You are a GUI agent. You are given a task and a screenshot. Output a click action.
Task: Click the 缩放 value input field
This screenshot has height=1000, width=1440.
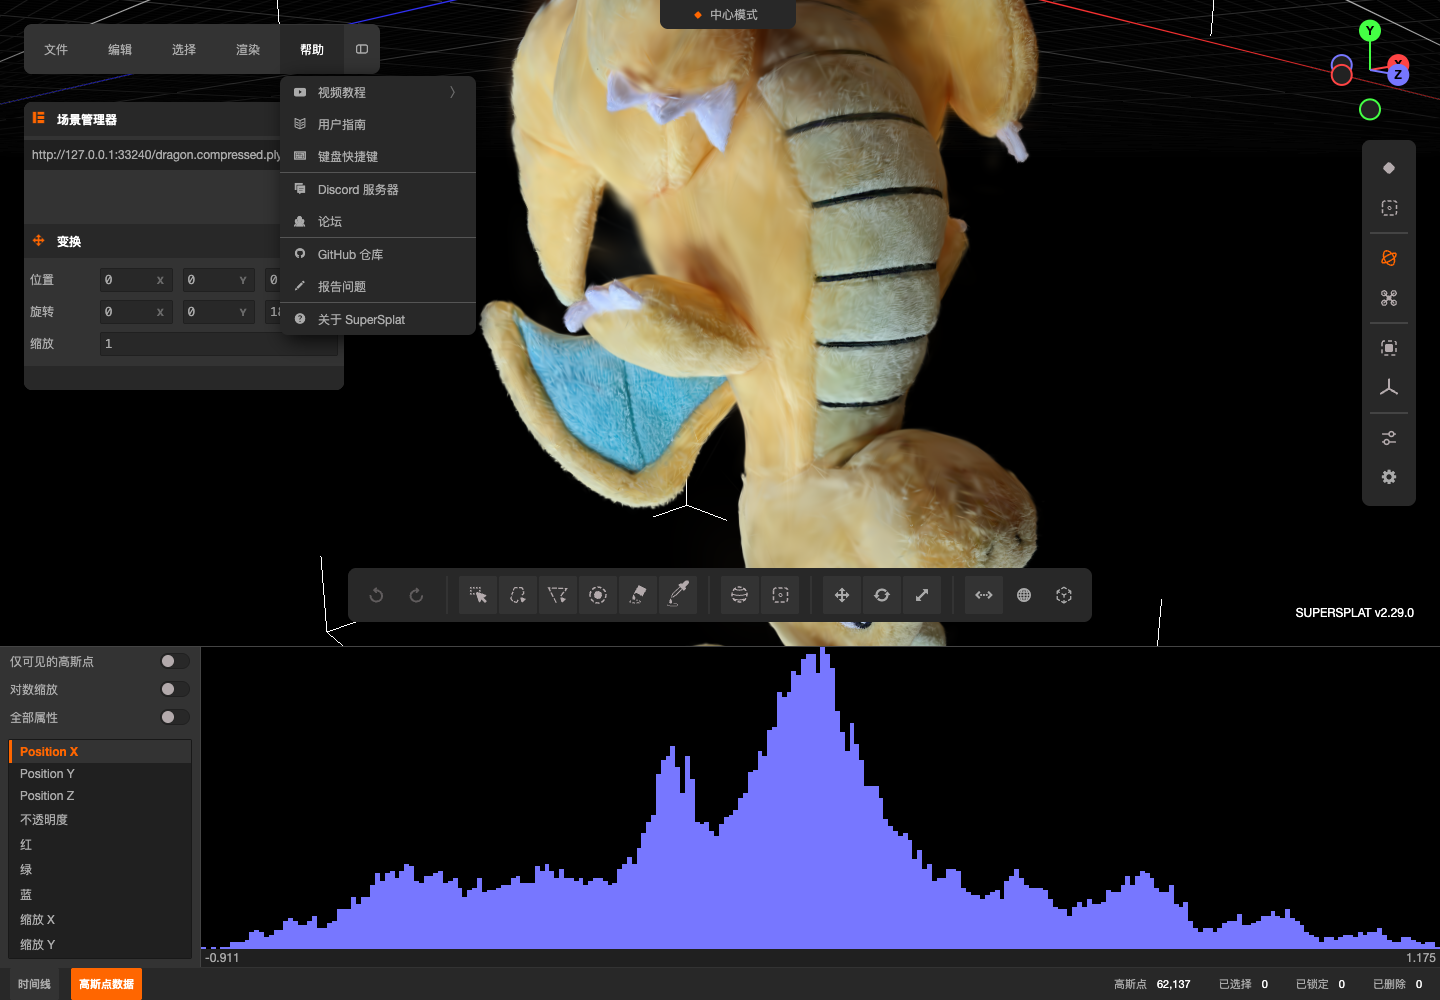pos(219,344)
